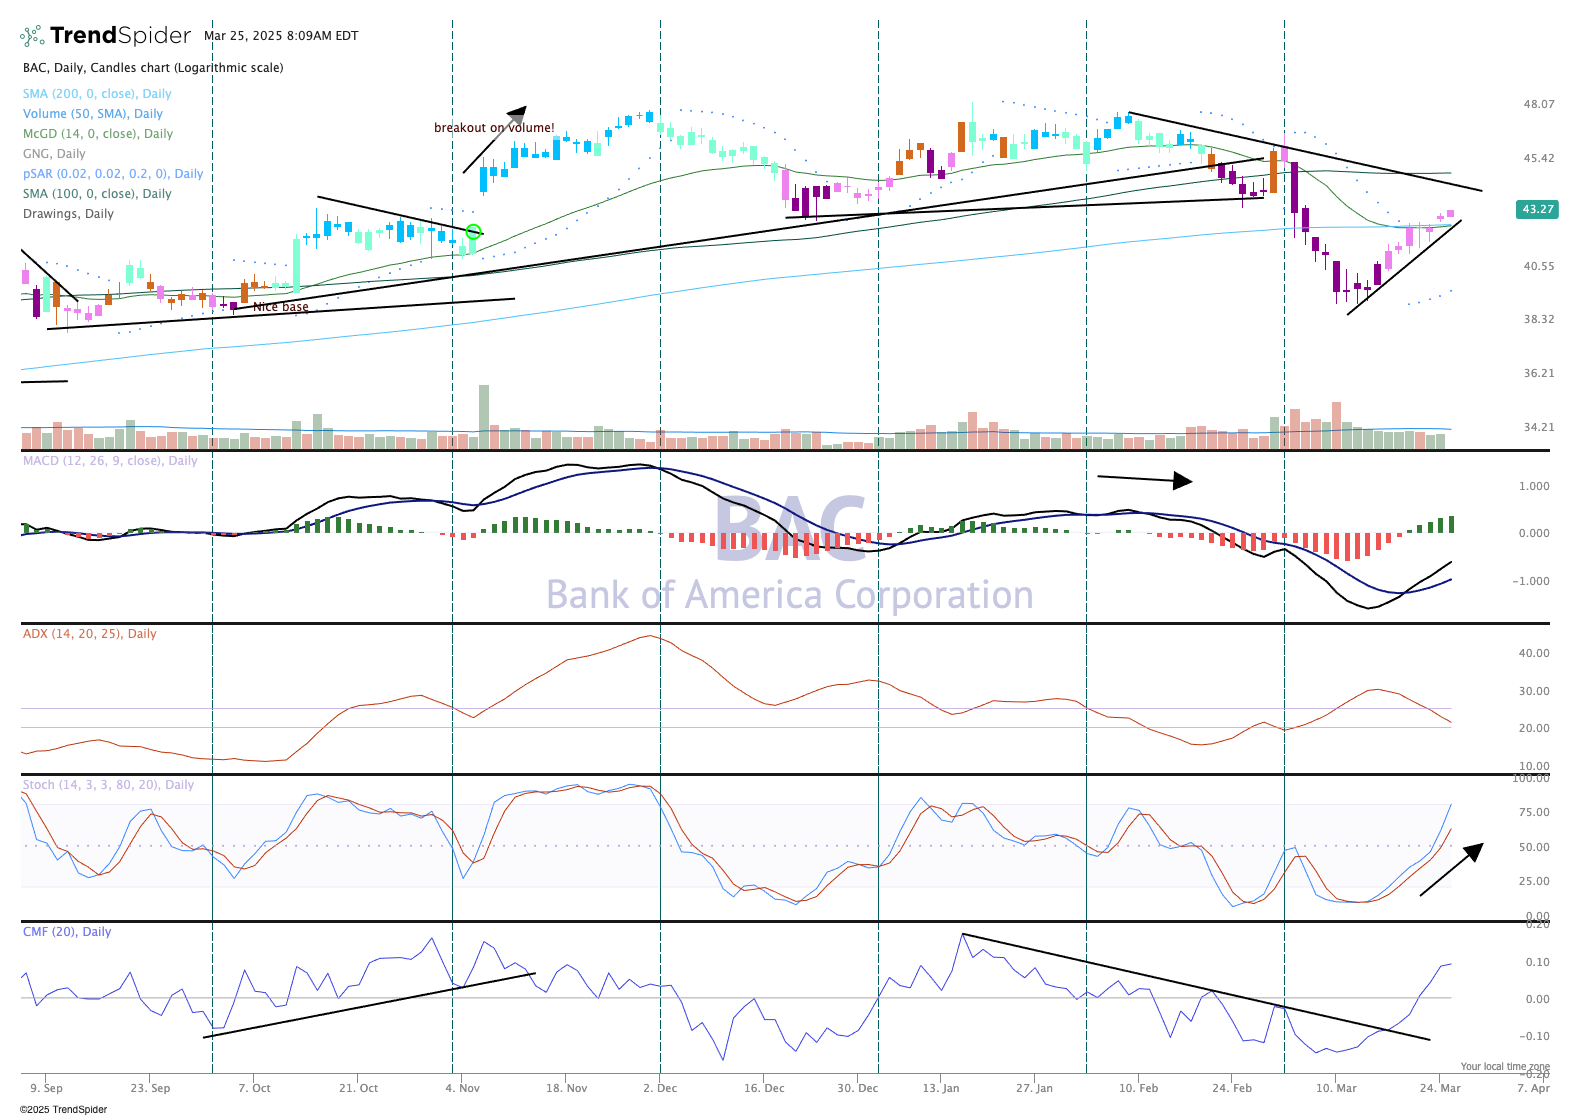Select the arrow next to the breakout annotation
Viewport: 1580px width, 1119px height.
pyautogui.click(x=495, y=139)
